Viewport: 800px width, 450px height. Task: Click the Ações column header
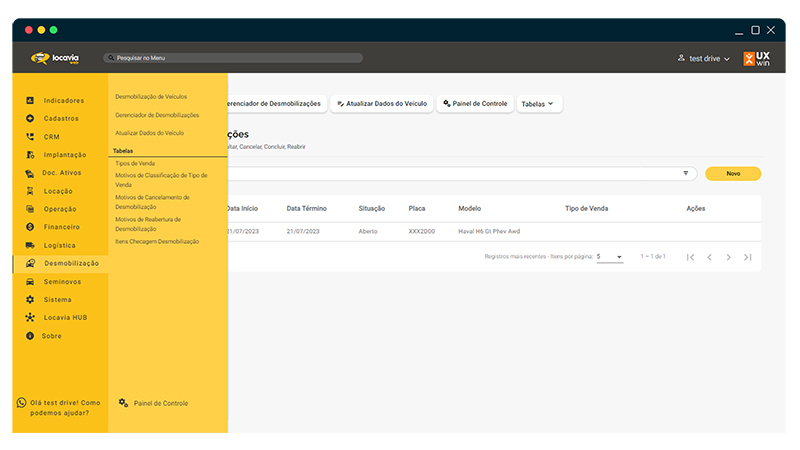[x=695, y=208]
